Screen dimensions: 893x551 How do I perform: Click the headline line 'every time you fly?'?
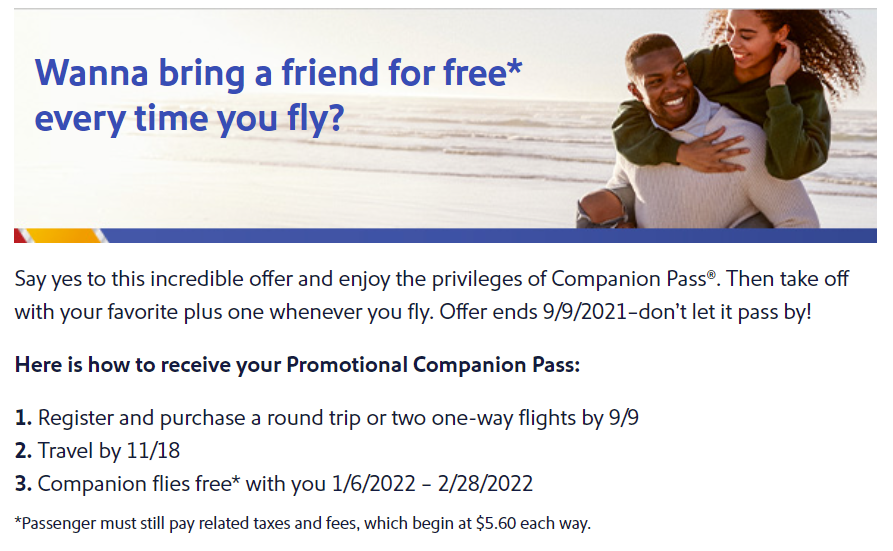tap(190, 119)
